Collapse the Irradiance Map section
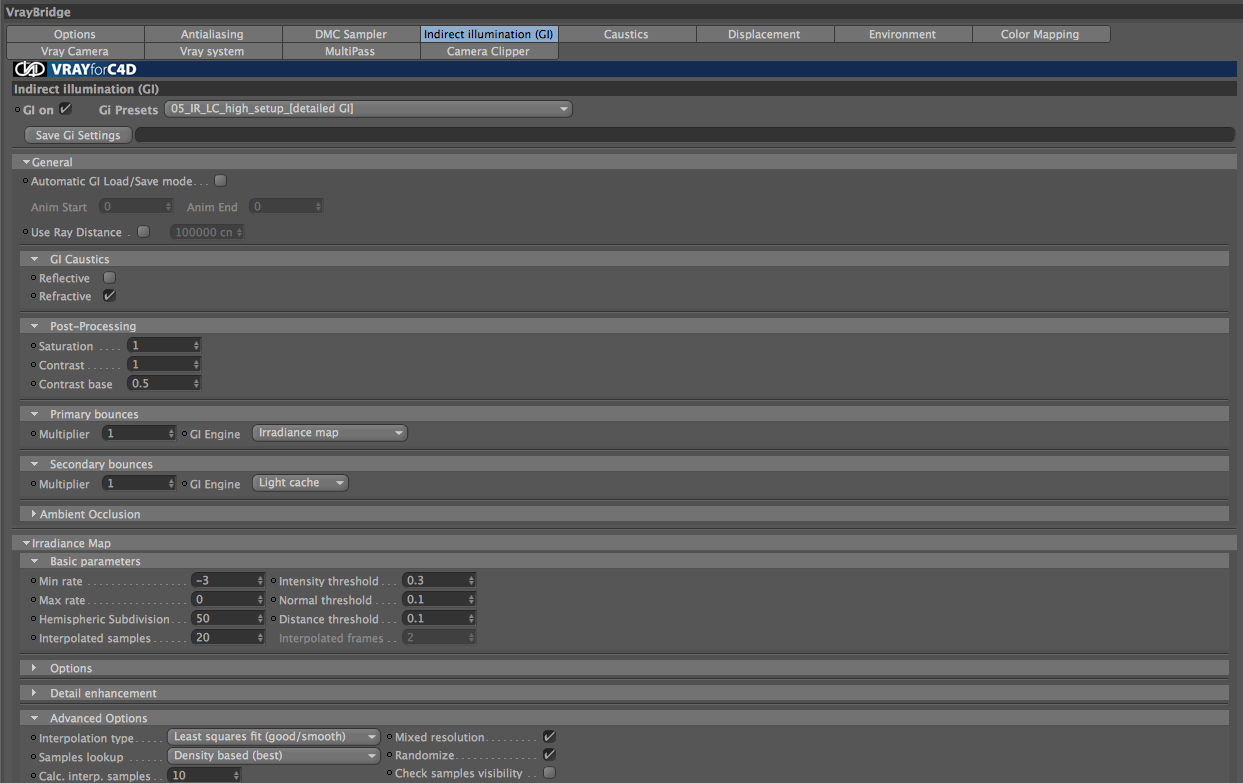The height and width of the screenshot is (783, 1243). coord(27,543)
